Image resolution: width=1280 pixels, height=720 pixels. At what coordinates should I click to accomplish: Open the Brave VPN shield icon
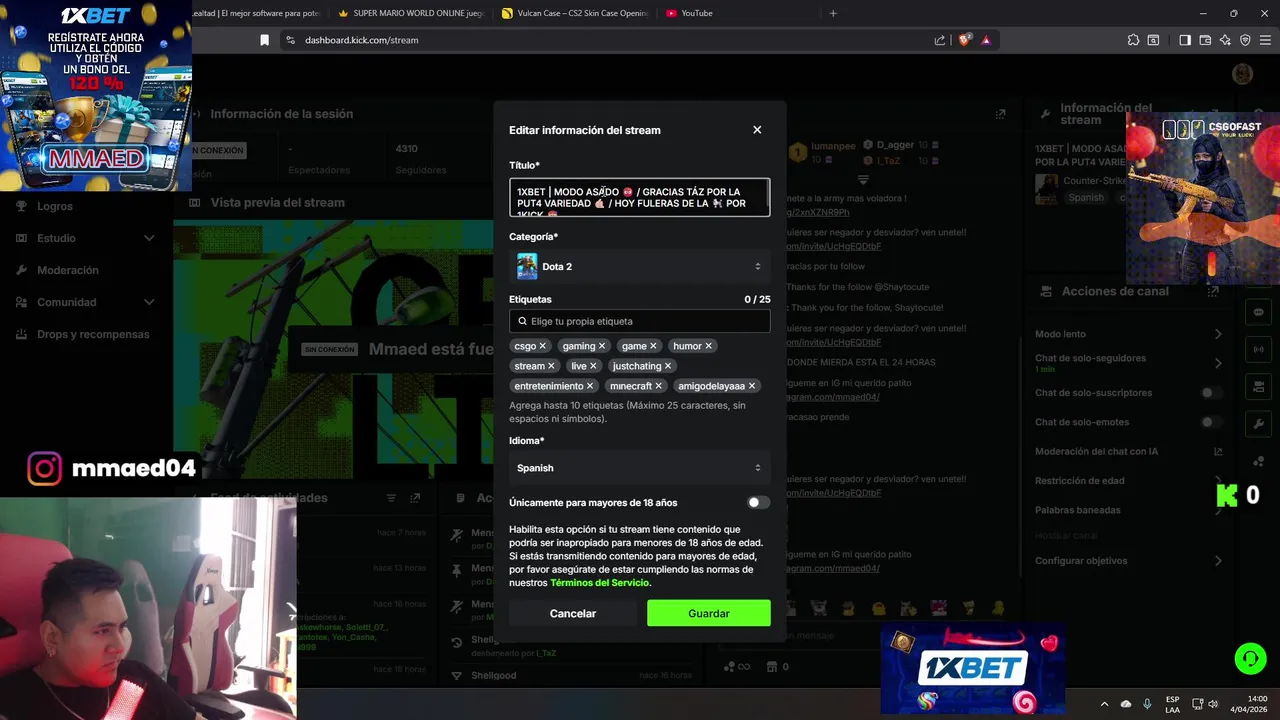point(1245,40)
